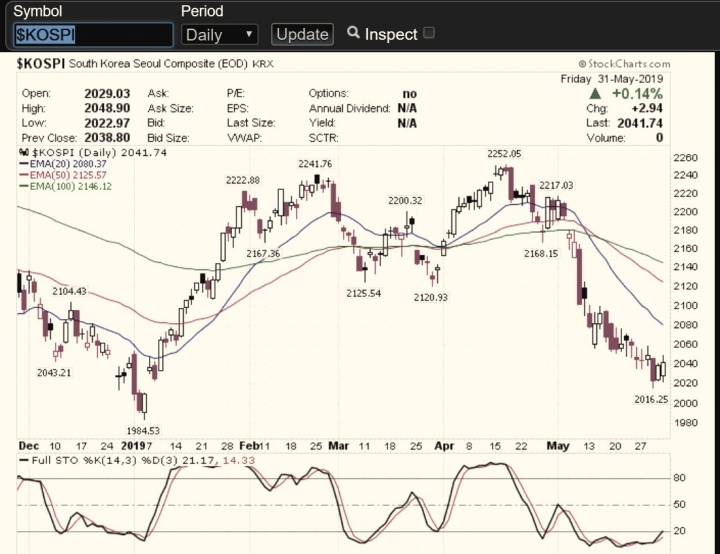Click the 2120.93 price label

click(430, 297)
